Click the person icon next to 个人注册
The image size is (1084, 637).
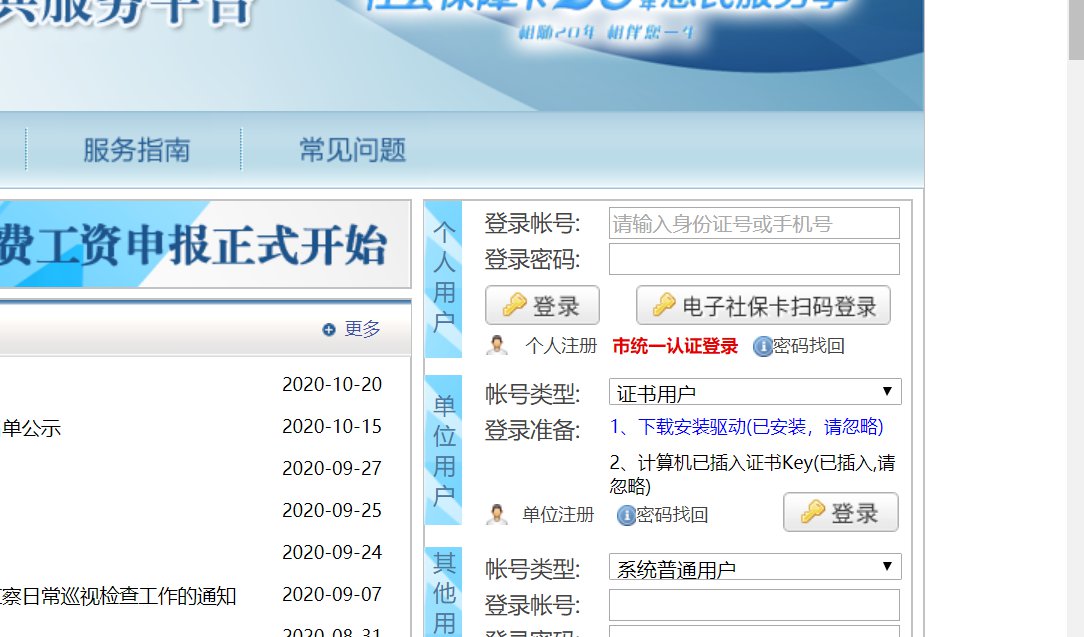tap(496, 345)
